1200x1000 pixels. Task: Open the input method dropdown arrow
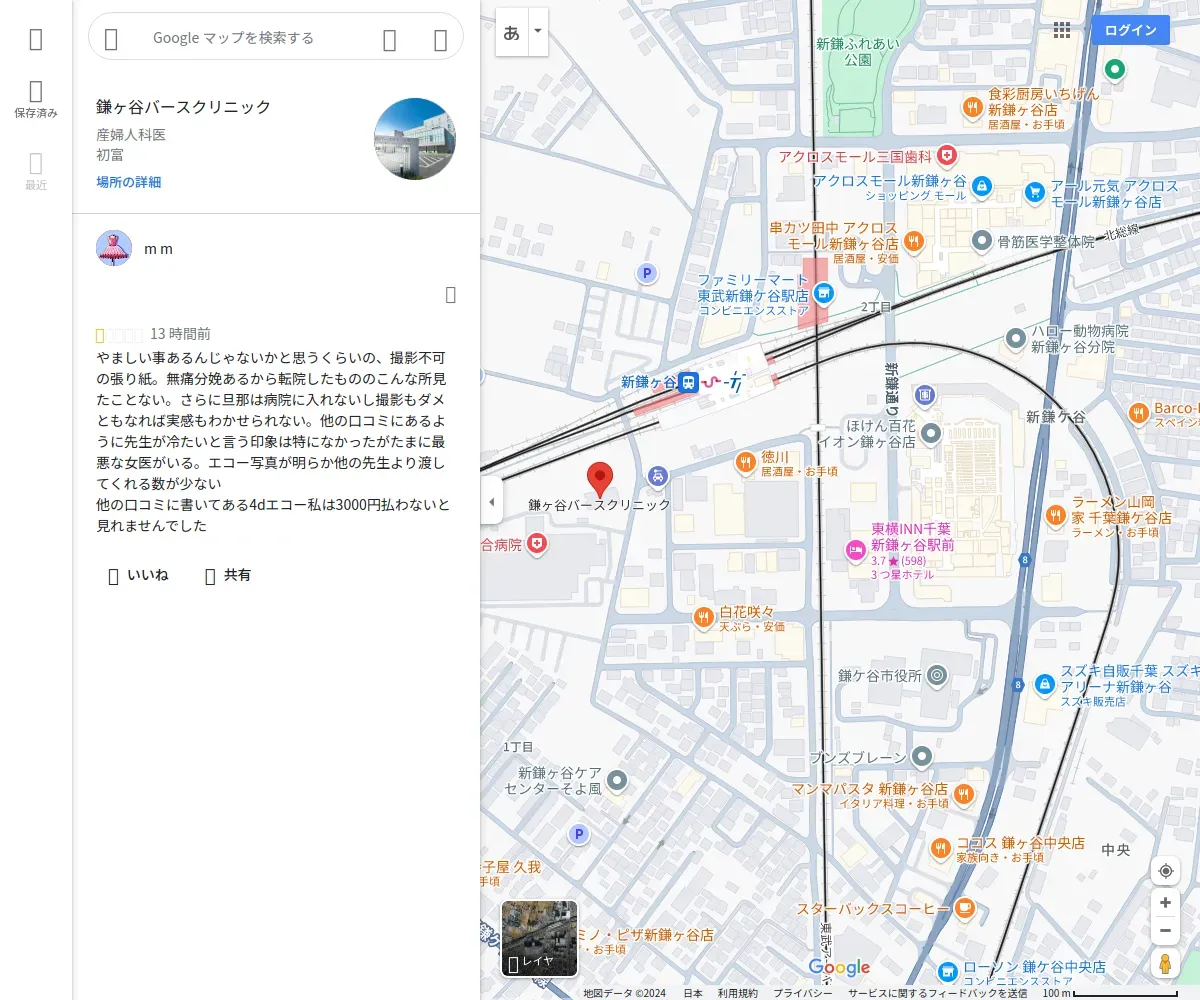coord(538,32)
